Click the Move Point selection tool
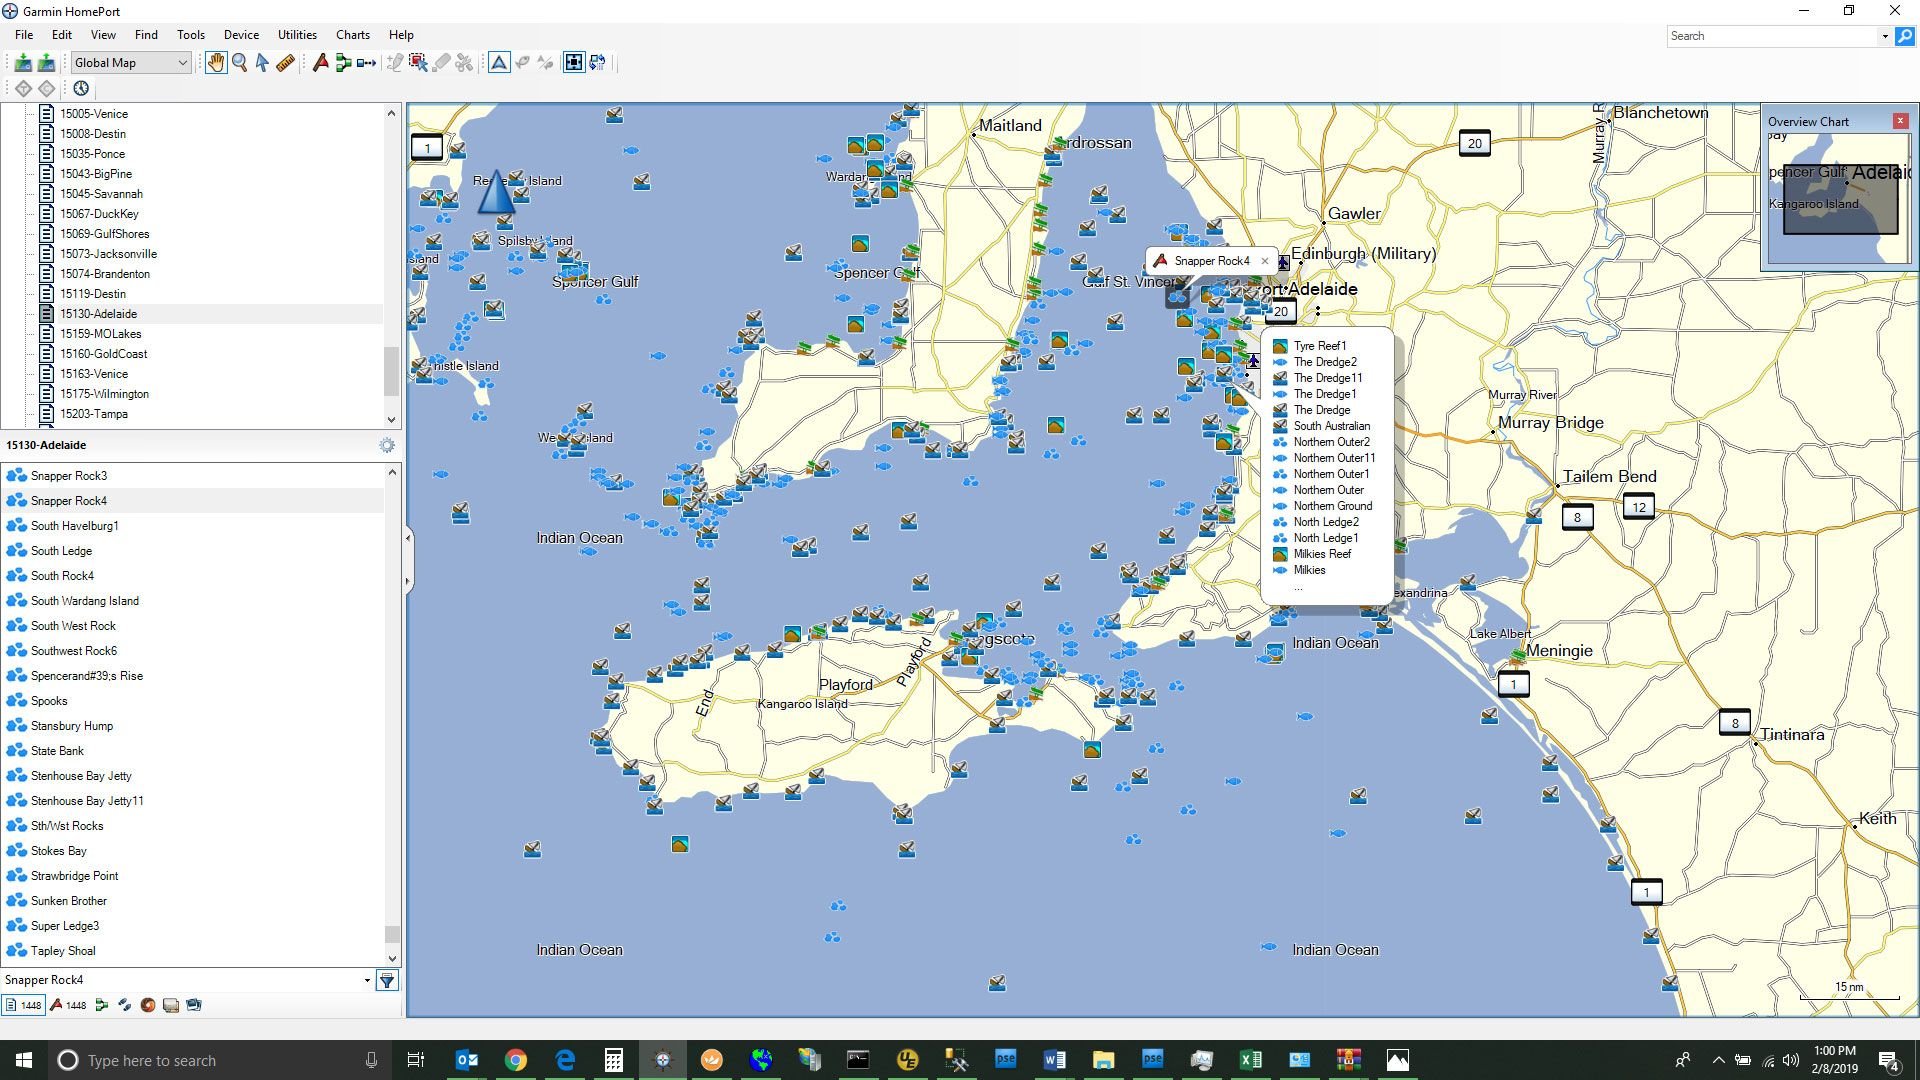 coord(418,63)
